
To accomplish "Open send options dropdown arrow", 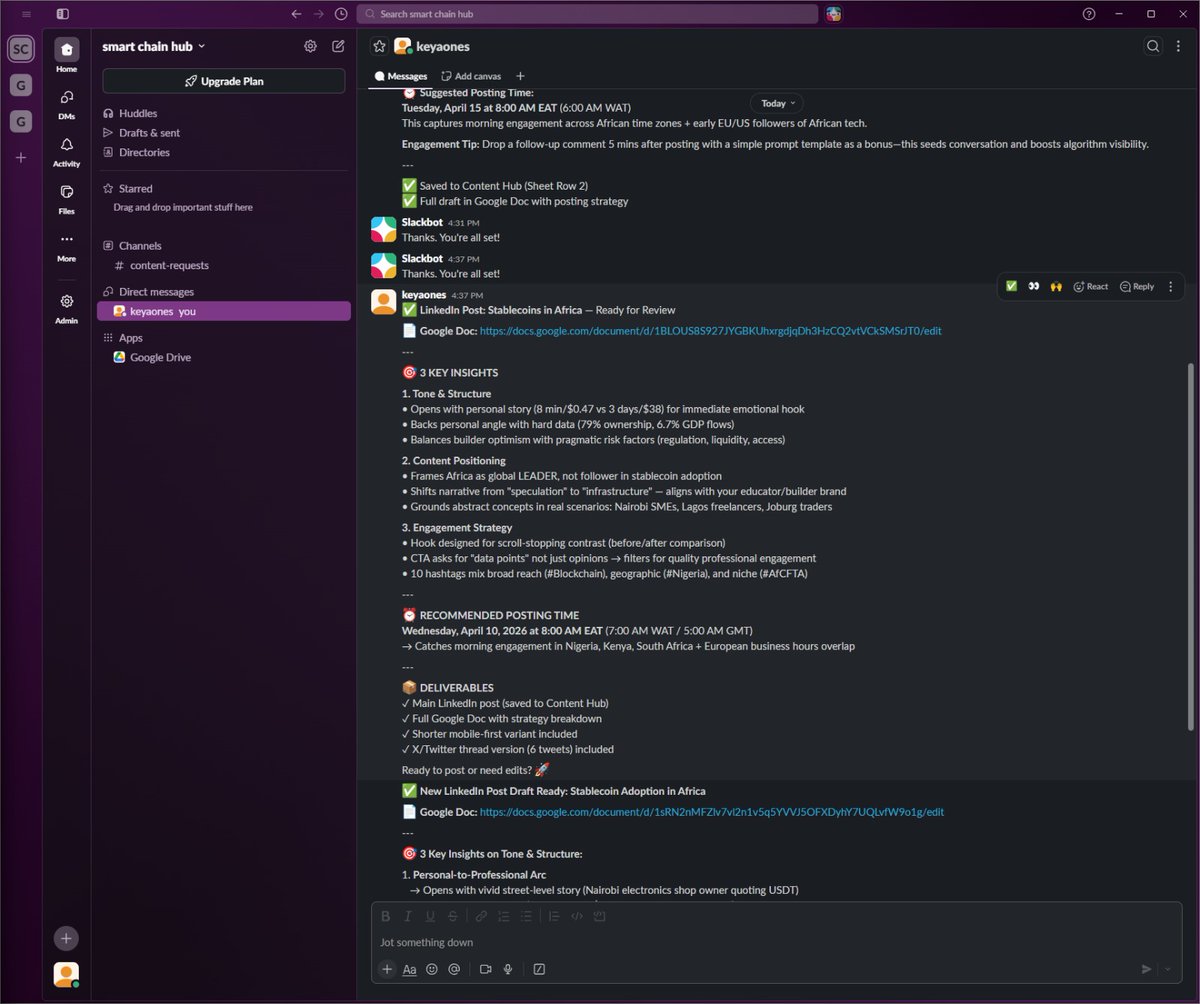I will [x=1167, y=969].
